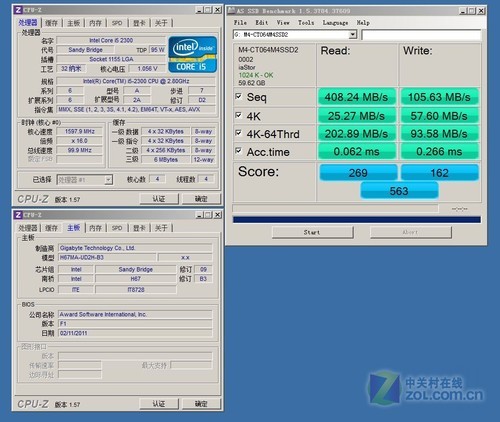The height and width of the screenshot is (422, 500).
Task: Click the Intel Core i5 logo badge
Action: pos(192,55)
